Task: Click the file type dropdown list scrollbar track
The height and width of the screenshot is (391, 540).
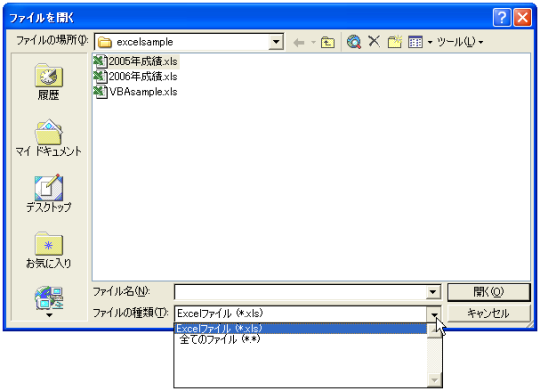Action: (434, 356)
